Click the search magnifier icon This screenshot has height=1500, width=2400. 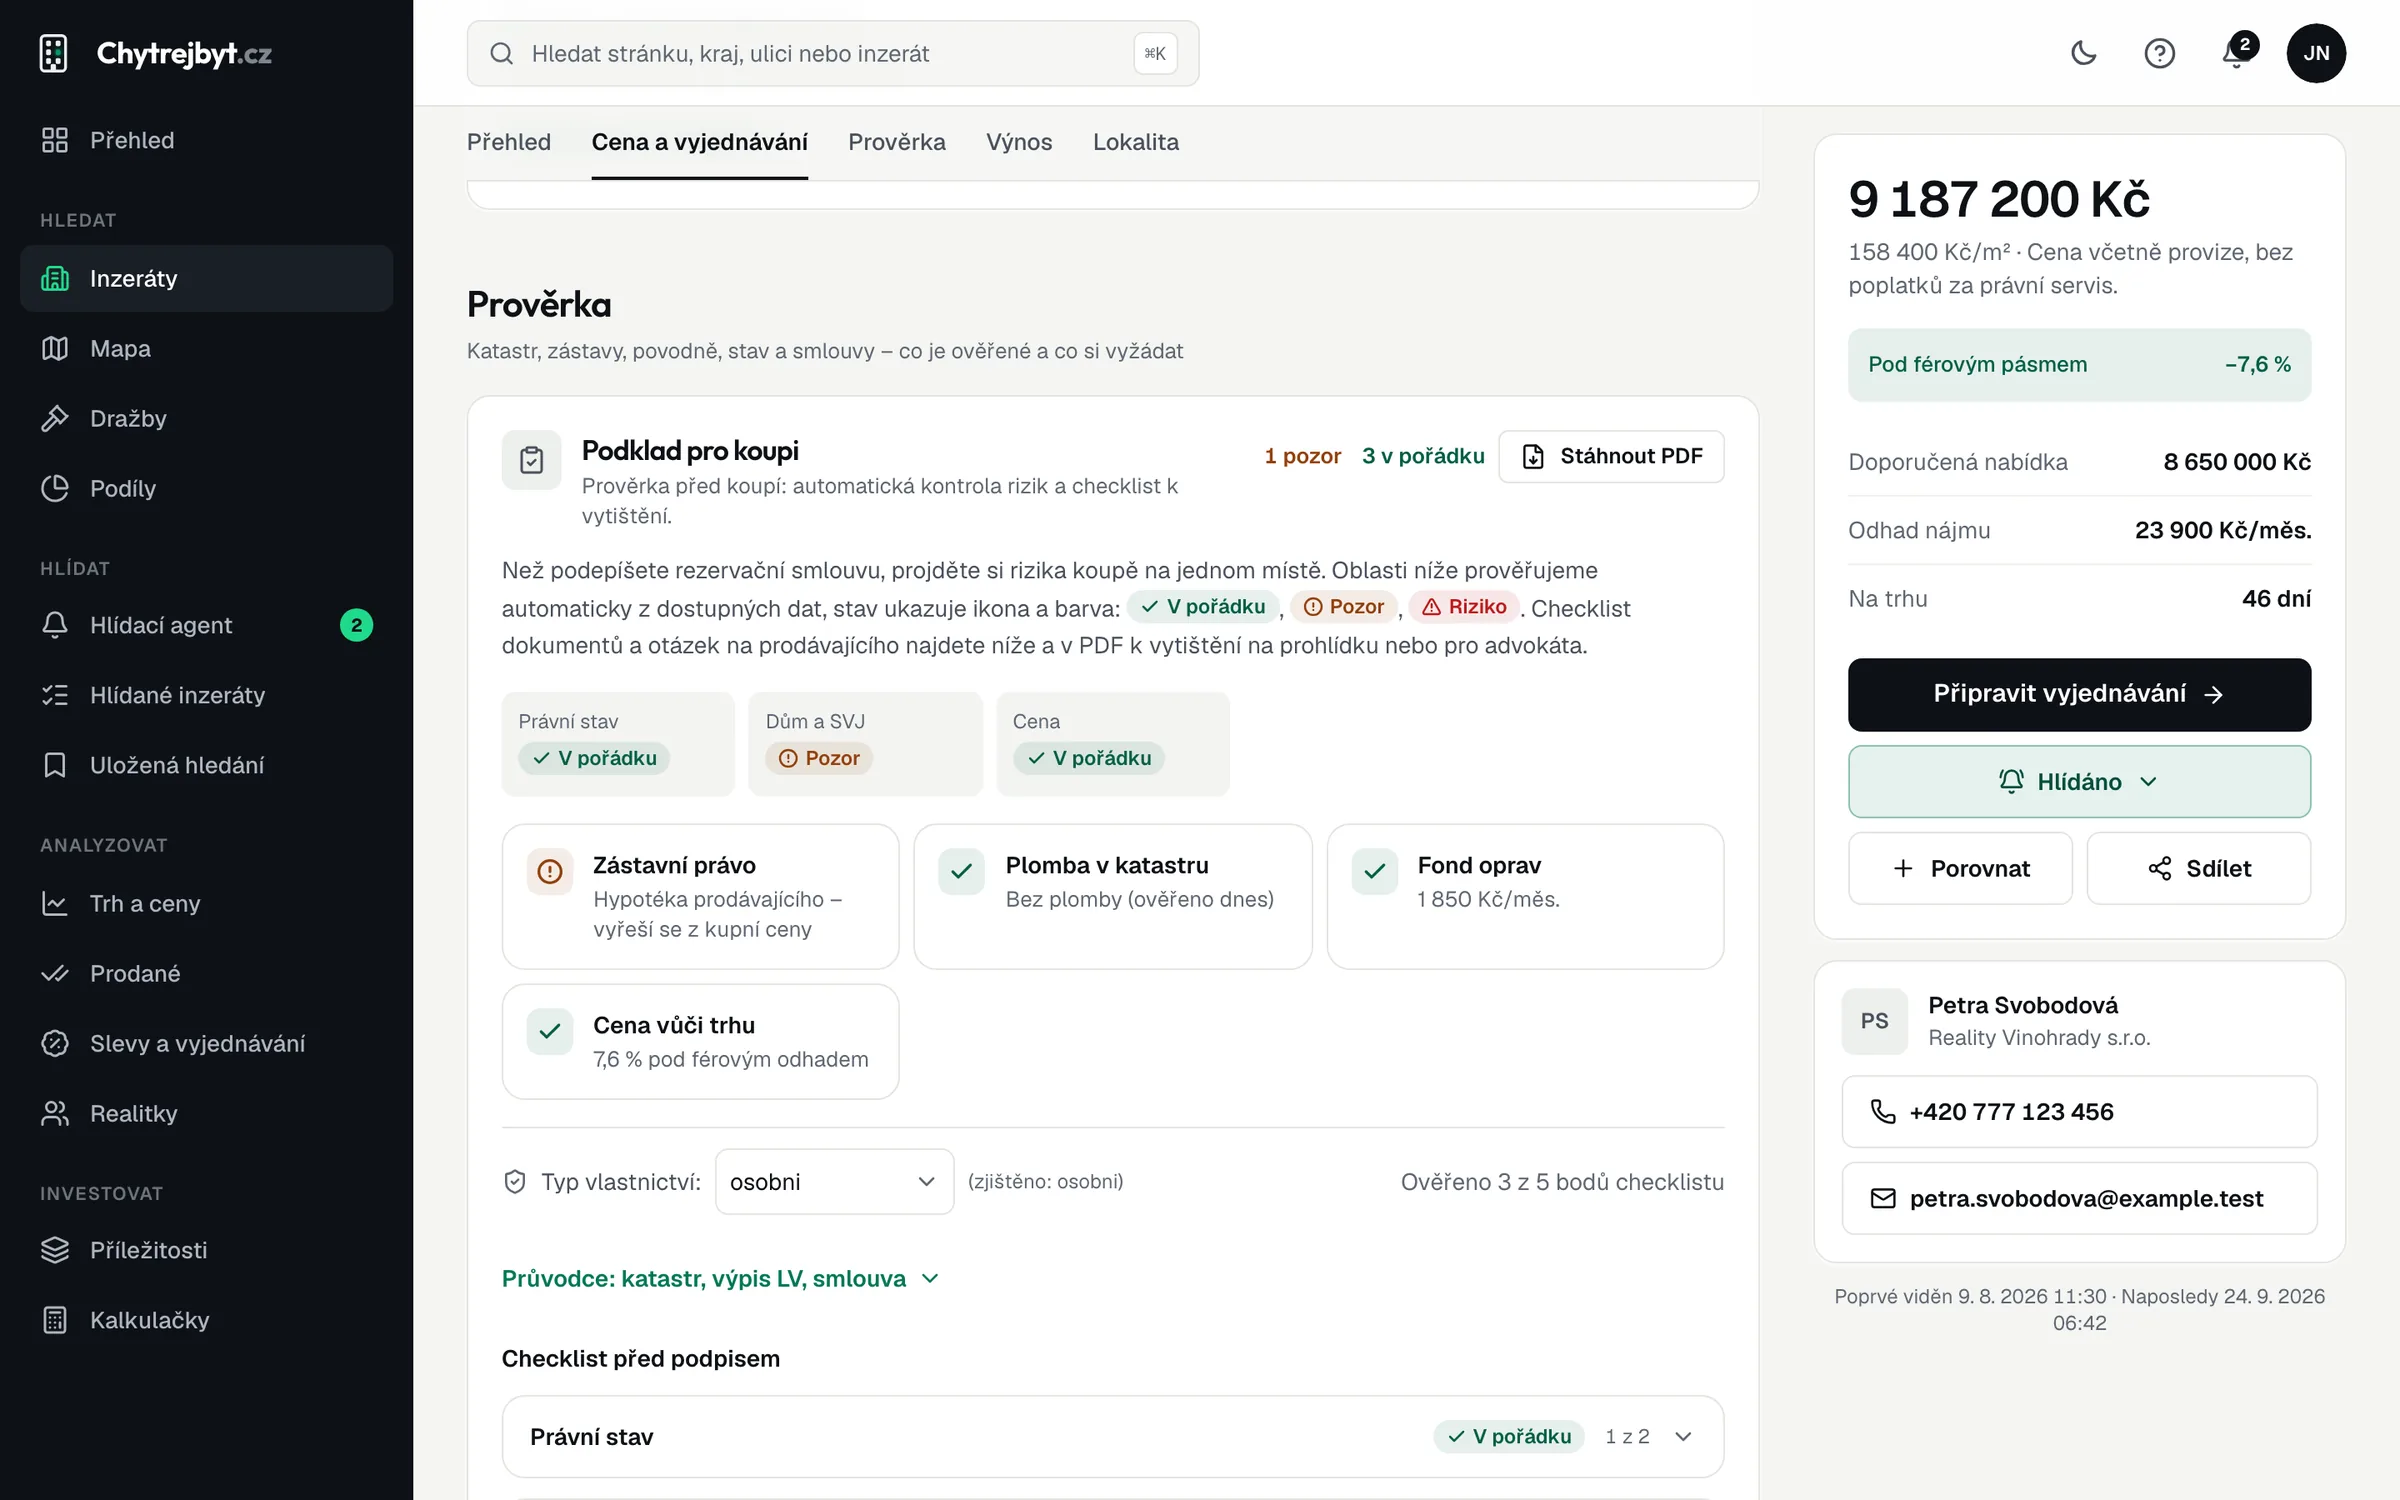point(502,53)
